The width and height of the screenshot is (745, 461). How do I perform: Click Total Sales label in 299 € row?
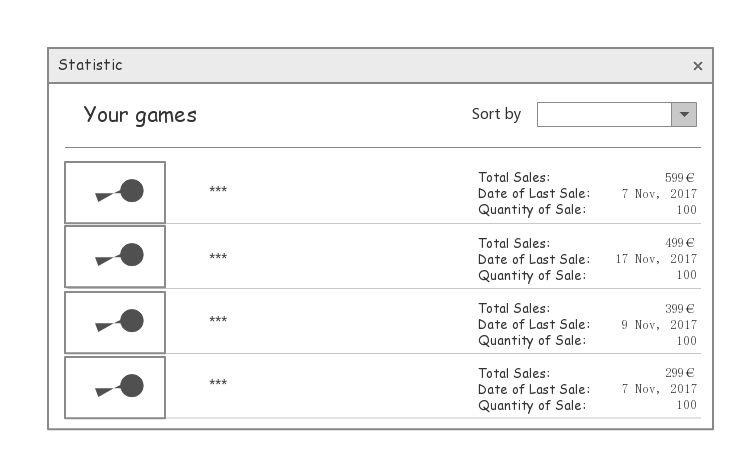click(514, 374)
